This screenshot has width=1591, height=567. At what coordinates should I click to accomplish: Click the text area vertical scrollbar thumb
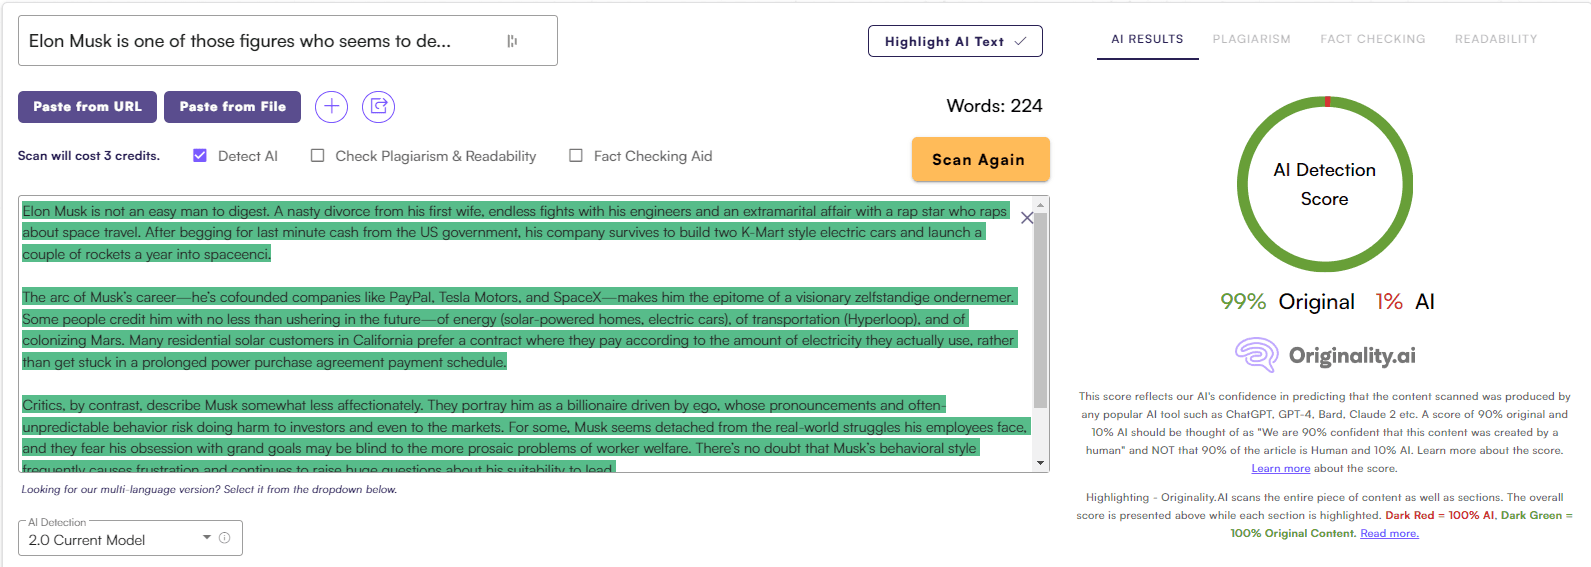pos(1041,310)
